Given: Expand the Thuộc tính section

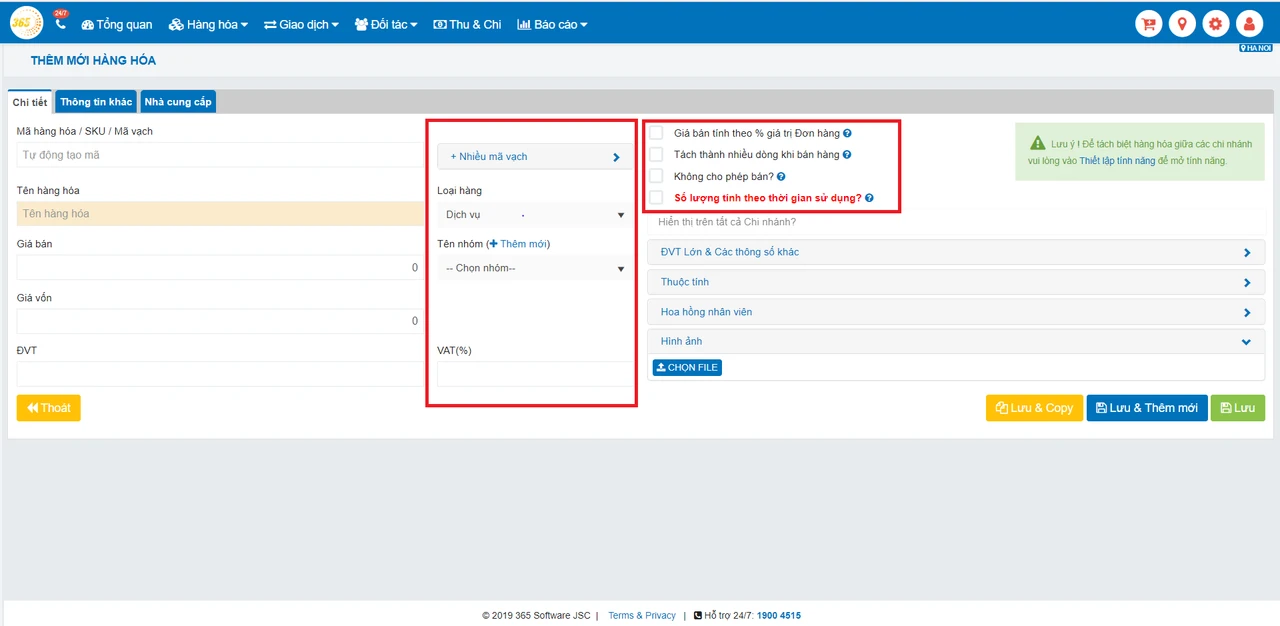Looking at the screenshot, I should pos(956,282).
